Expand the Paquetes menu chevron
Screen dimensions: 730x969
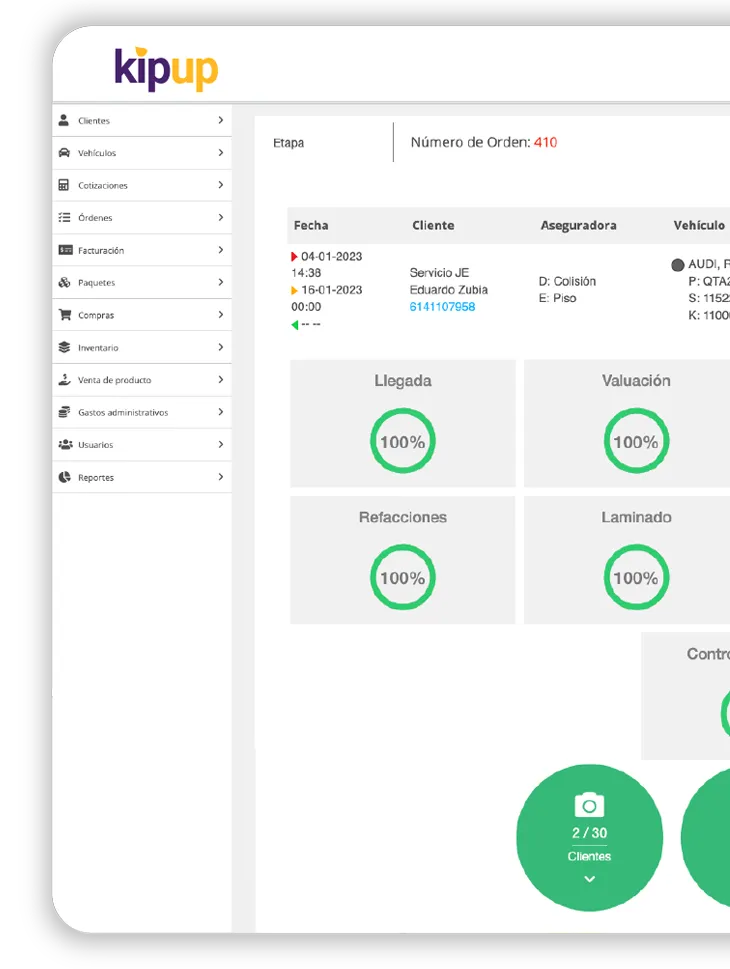point(221,282)
